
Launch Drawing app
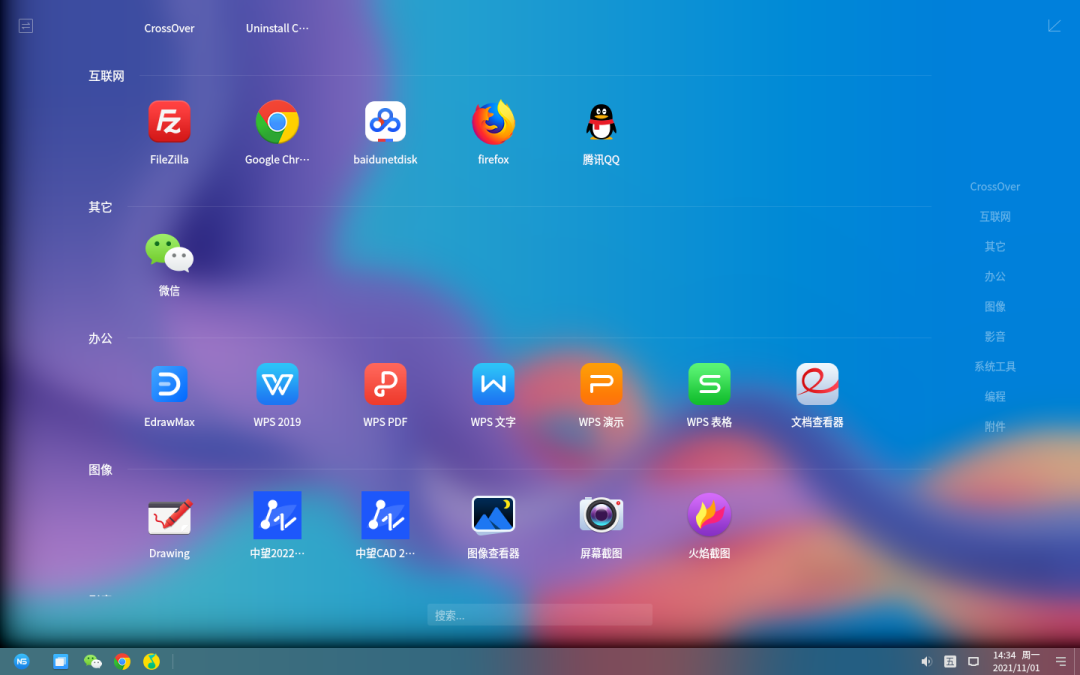tap(169, 516)
